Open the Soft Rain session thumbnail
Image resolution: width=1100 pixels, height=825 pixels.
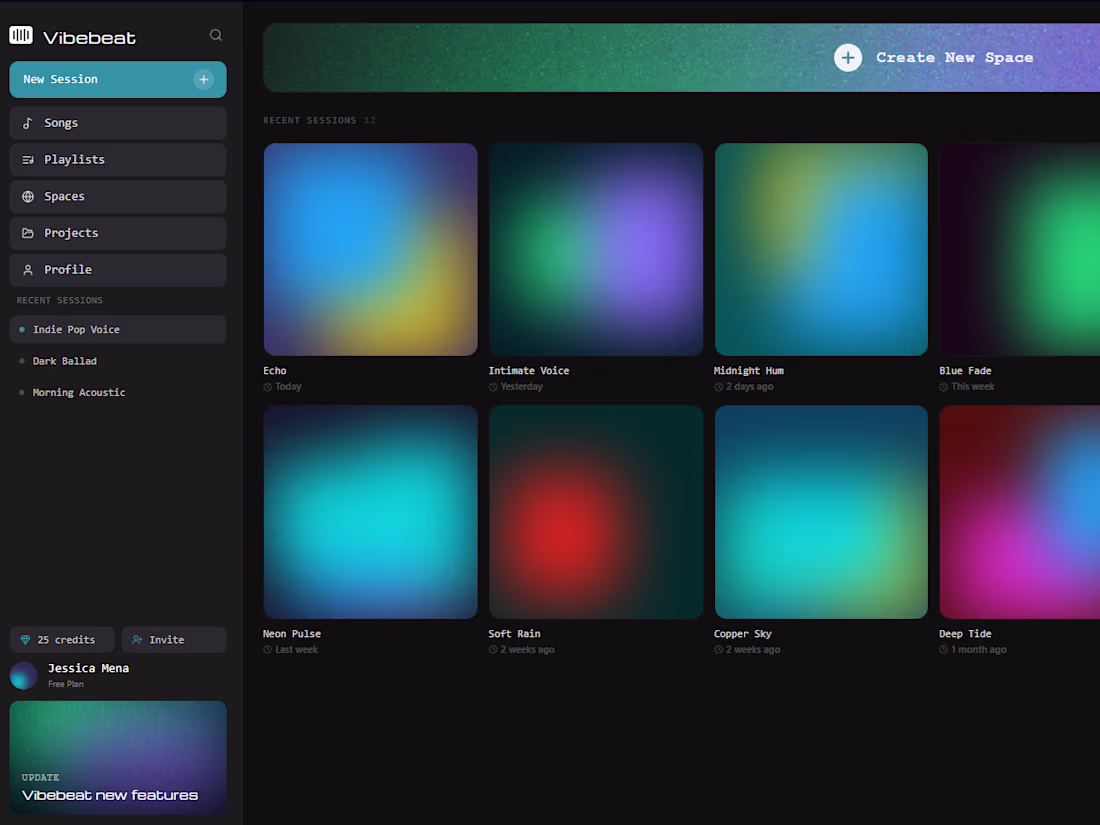(595, 511)
